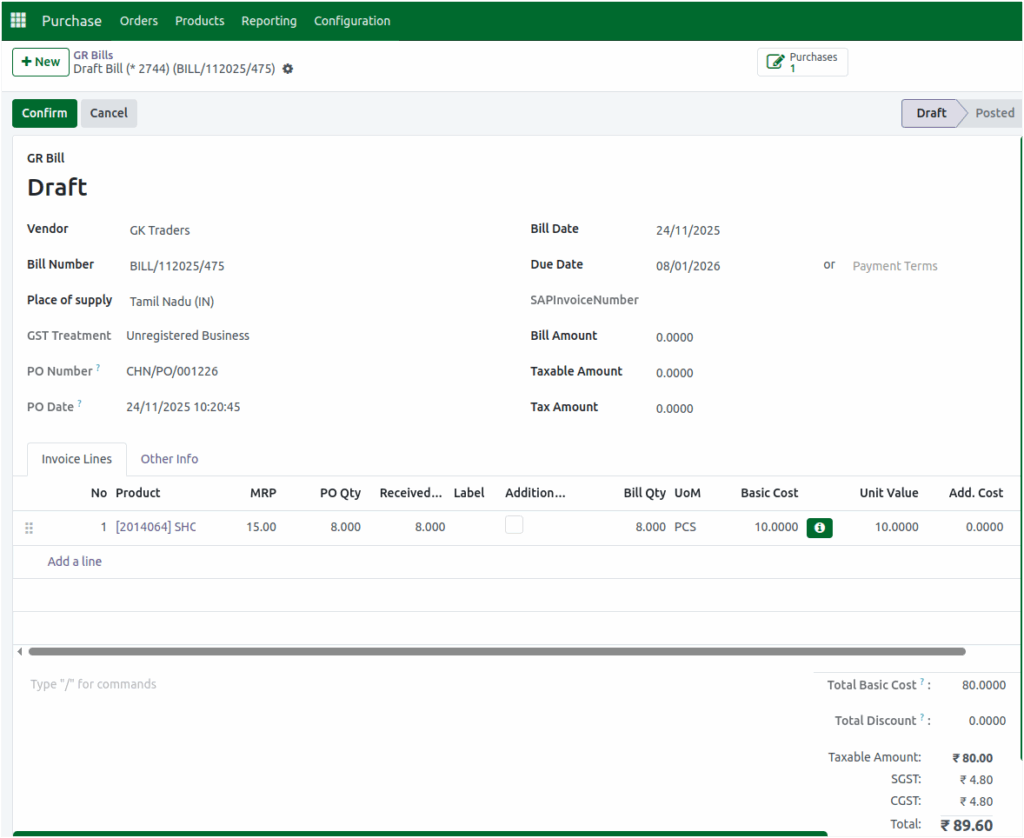Click the GR Bills breadcrumb link

(92, 54)
